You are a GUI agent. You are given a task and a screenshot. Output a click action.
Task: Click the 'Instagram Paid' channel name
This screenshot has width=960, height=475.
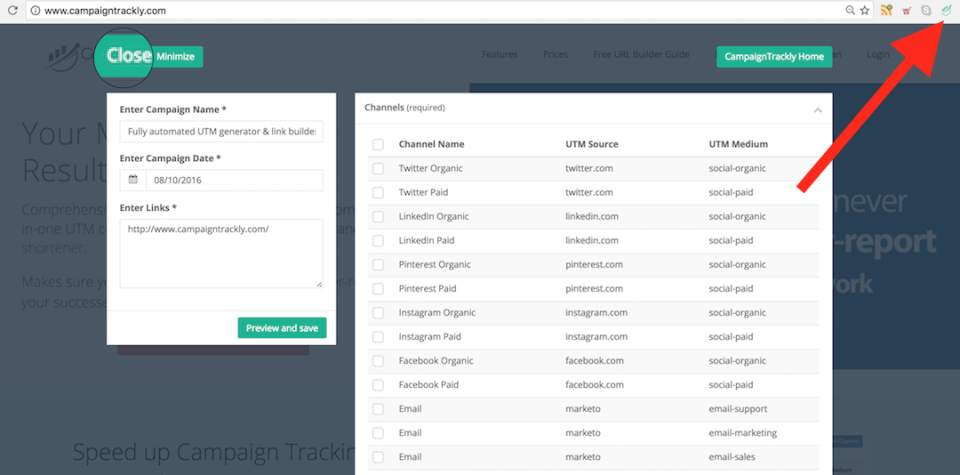click(430, 337)
